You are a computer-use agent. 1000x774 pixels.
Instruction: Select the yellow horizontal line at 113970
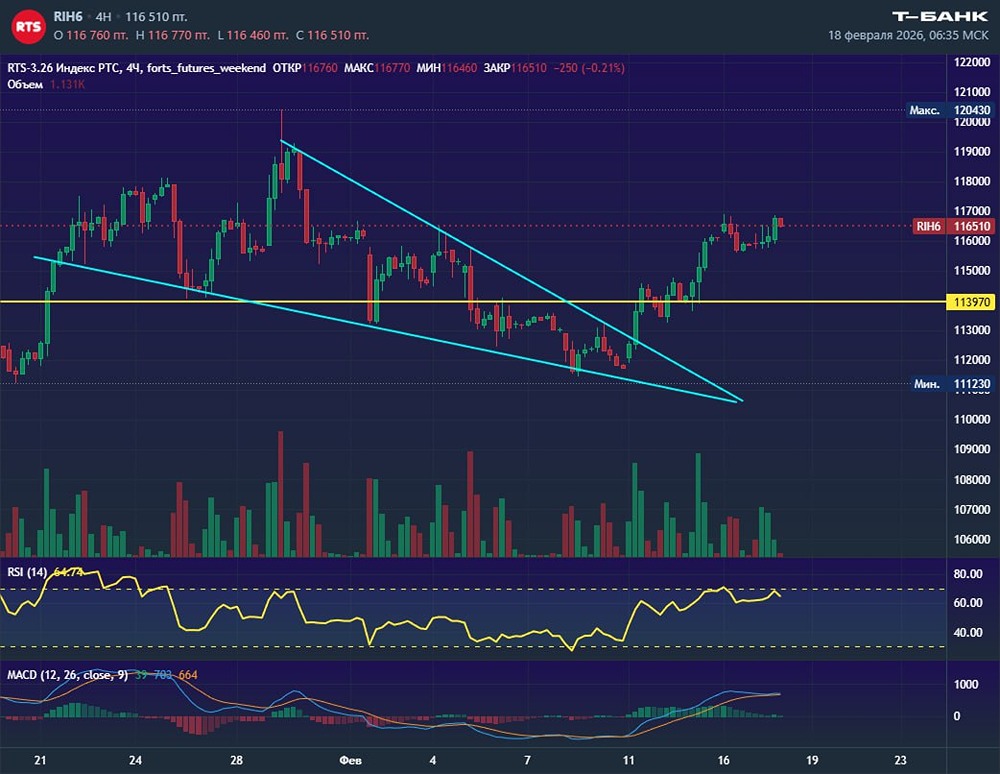(x=472, y=302)
